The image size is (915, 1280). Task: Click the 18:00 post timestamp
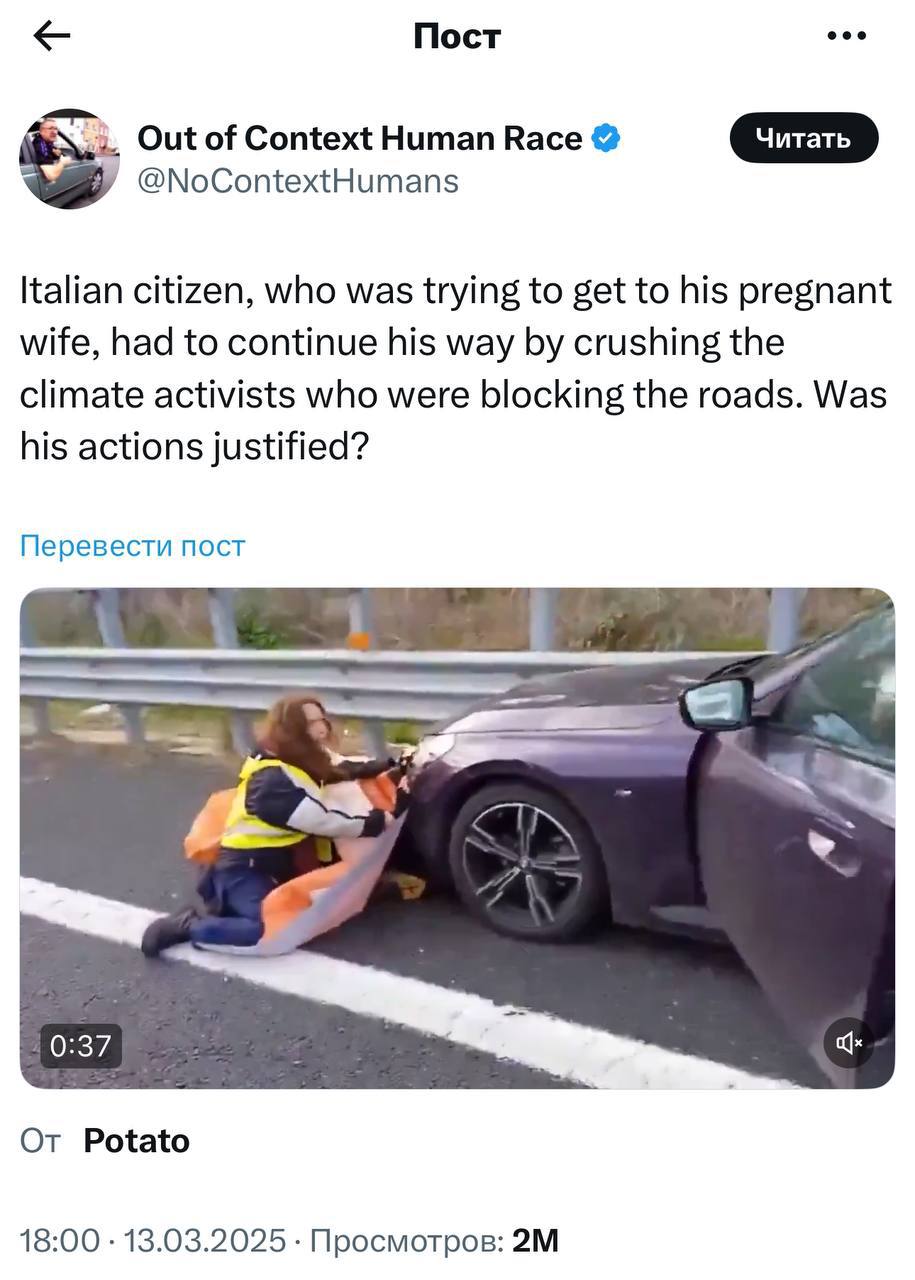pos(60,1241)
